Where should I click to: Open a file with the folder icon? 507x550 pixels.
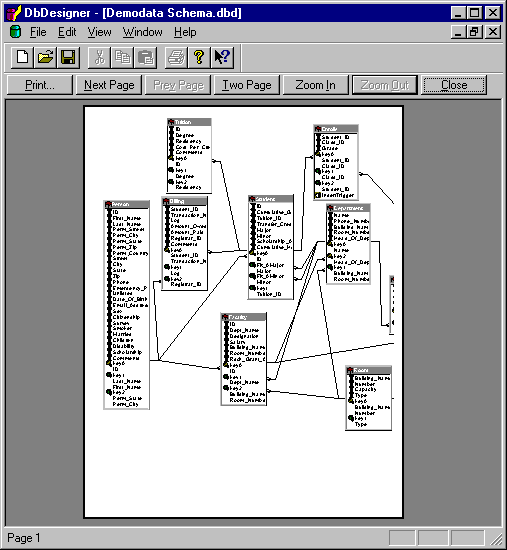45,57
